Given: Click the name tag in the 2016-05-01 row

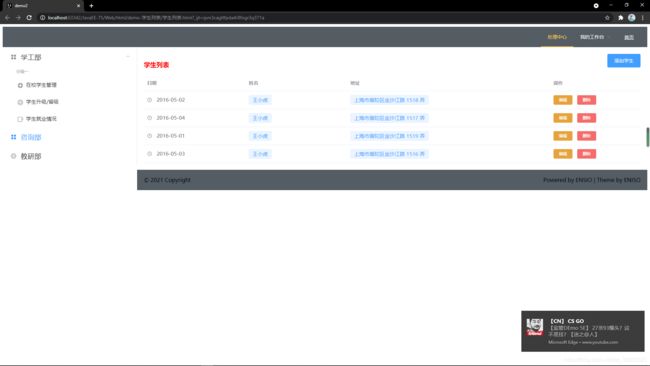Looking at the screenshot, I should pyautogui.click(x=260, y=136).
